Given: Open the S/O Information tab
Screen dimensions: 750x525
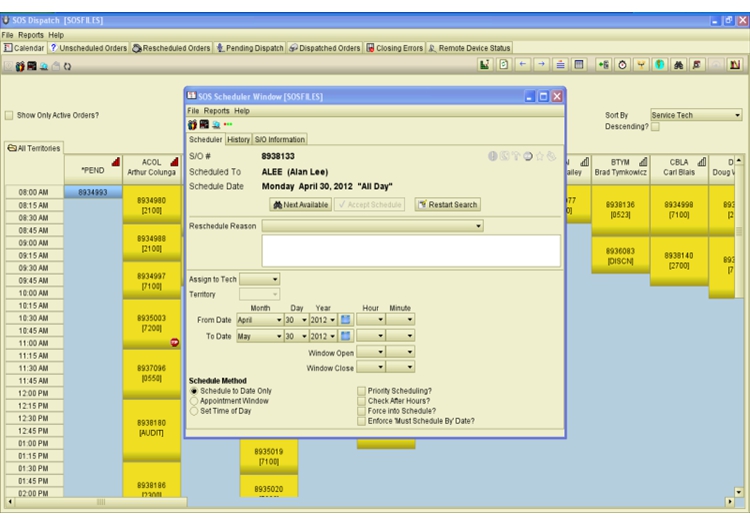Looking at the screenshot, I should (x=279, y=139).
